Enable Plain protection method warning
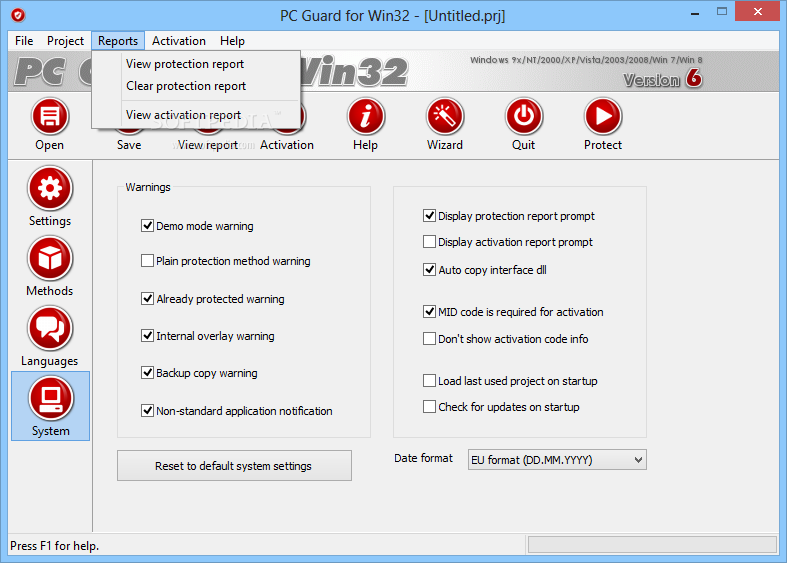 [147, 261]
